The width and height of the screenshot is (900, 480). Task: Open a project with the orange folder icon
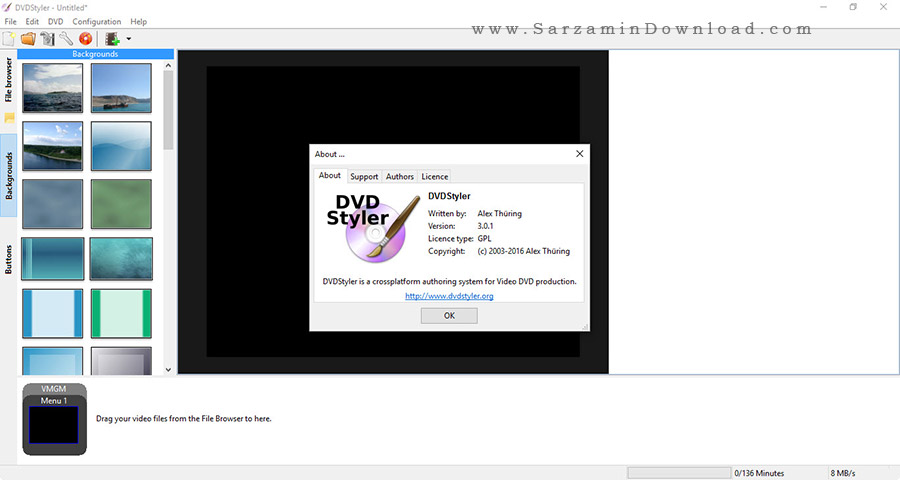click(x=28, y=39)
